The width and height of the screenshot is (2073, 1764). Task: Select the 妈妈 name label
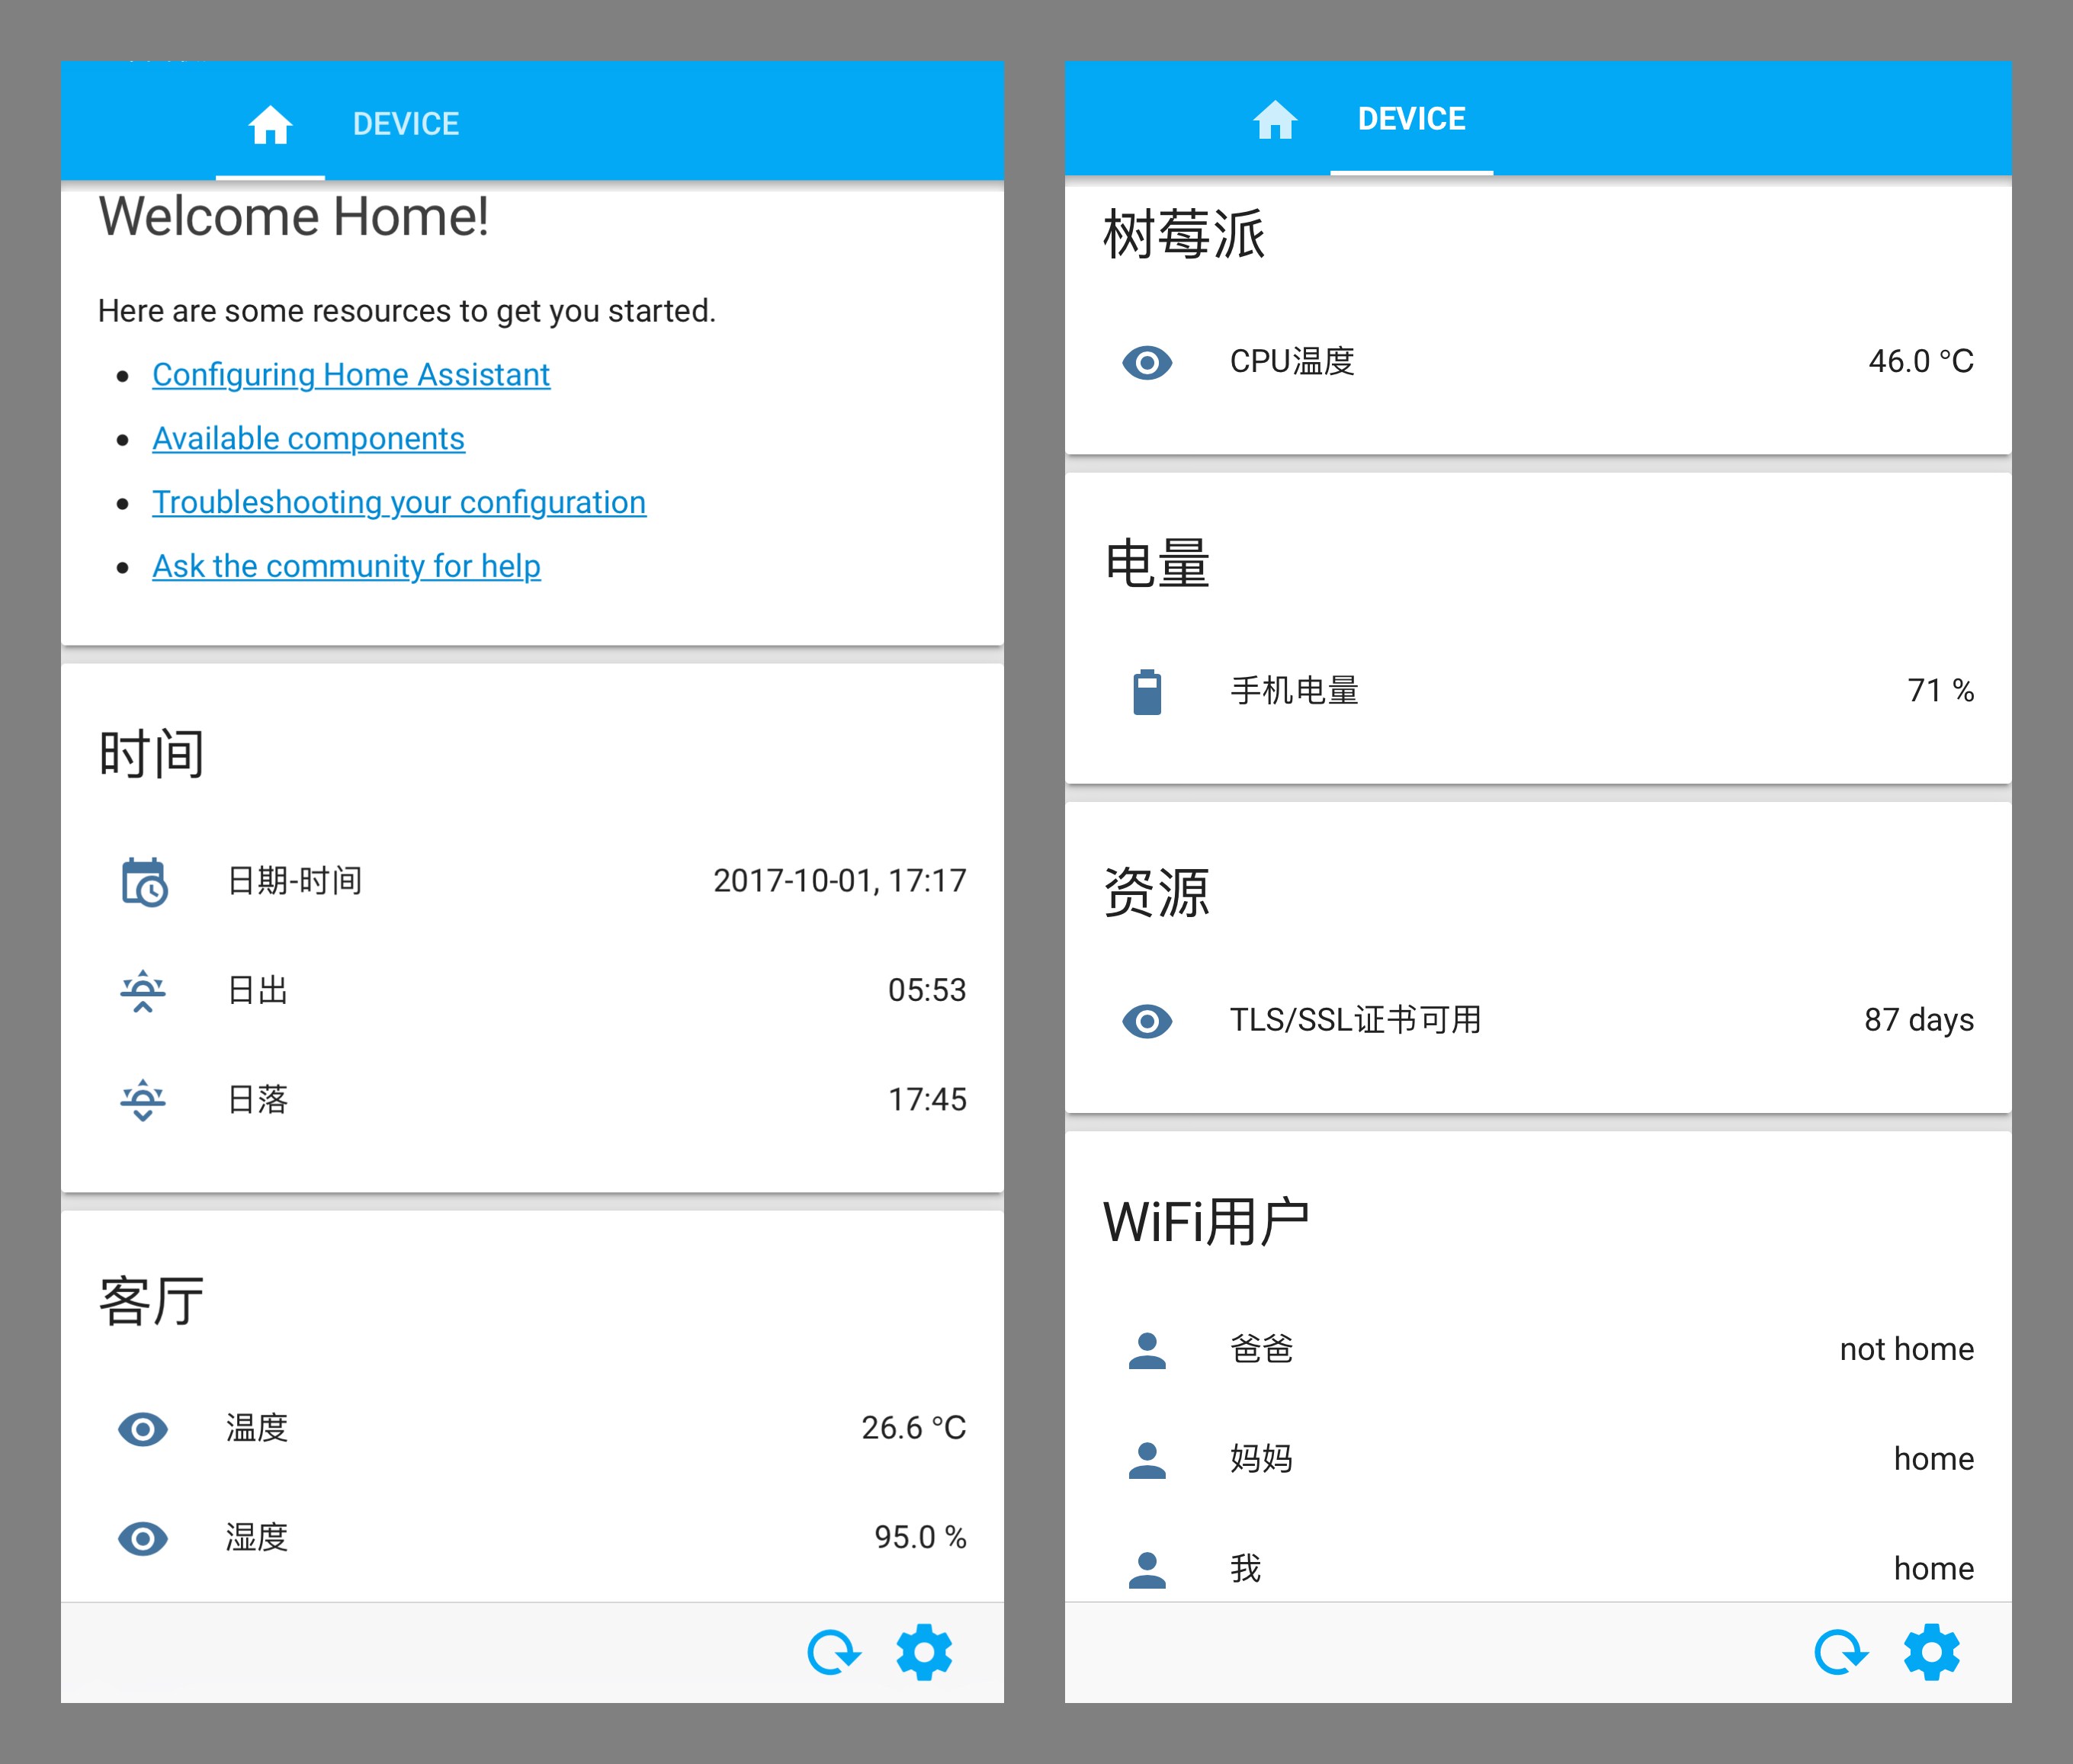click(x=1261, y=1459)
